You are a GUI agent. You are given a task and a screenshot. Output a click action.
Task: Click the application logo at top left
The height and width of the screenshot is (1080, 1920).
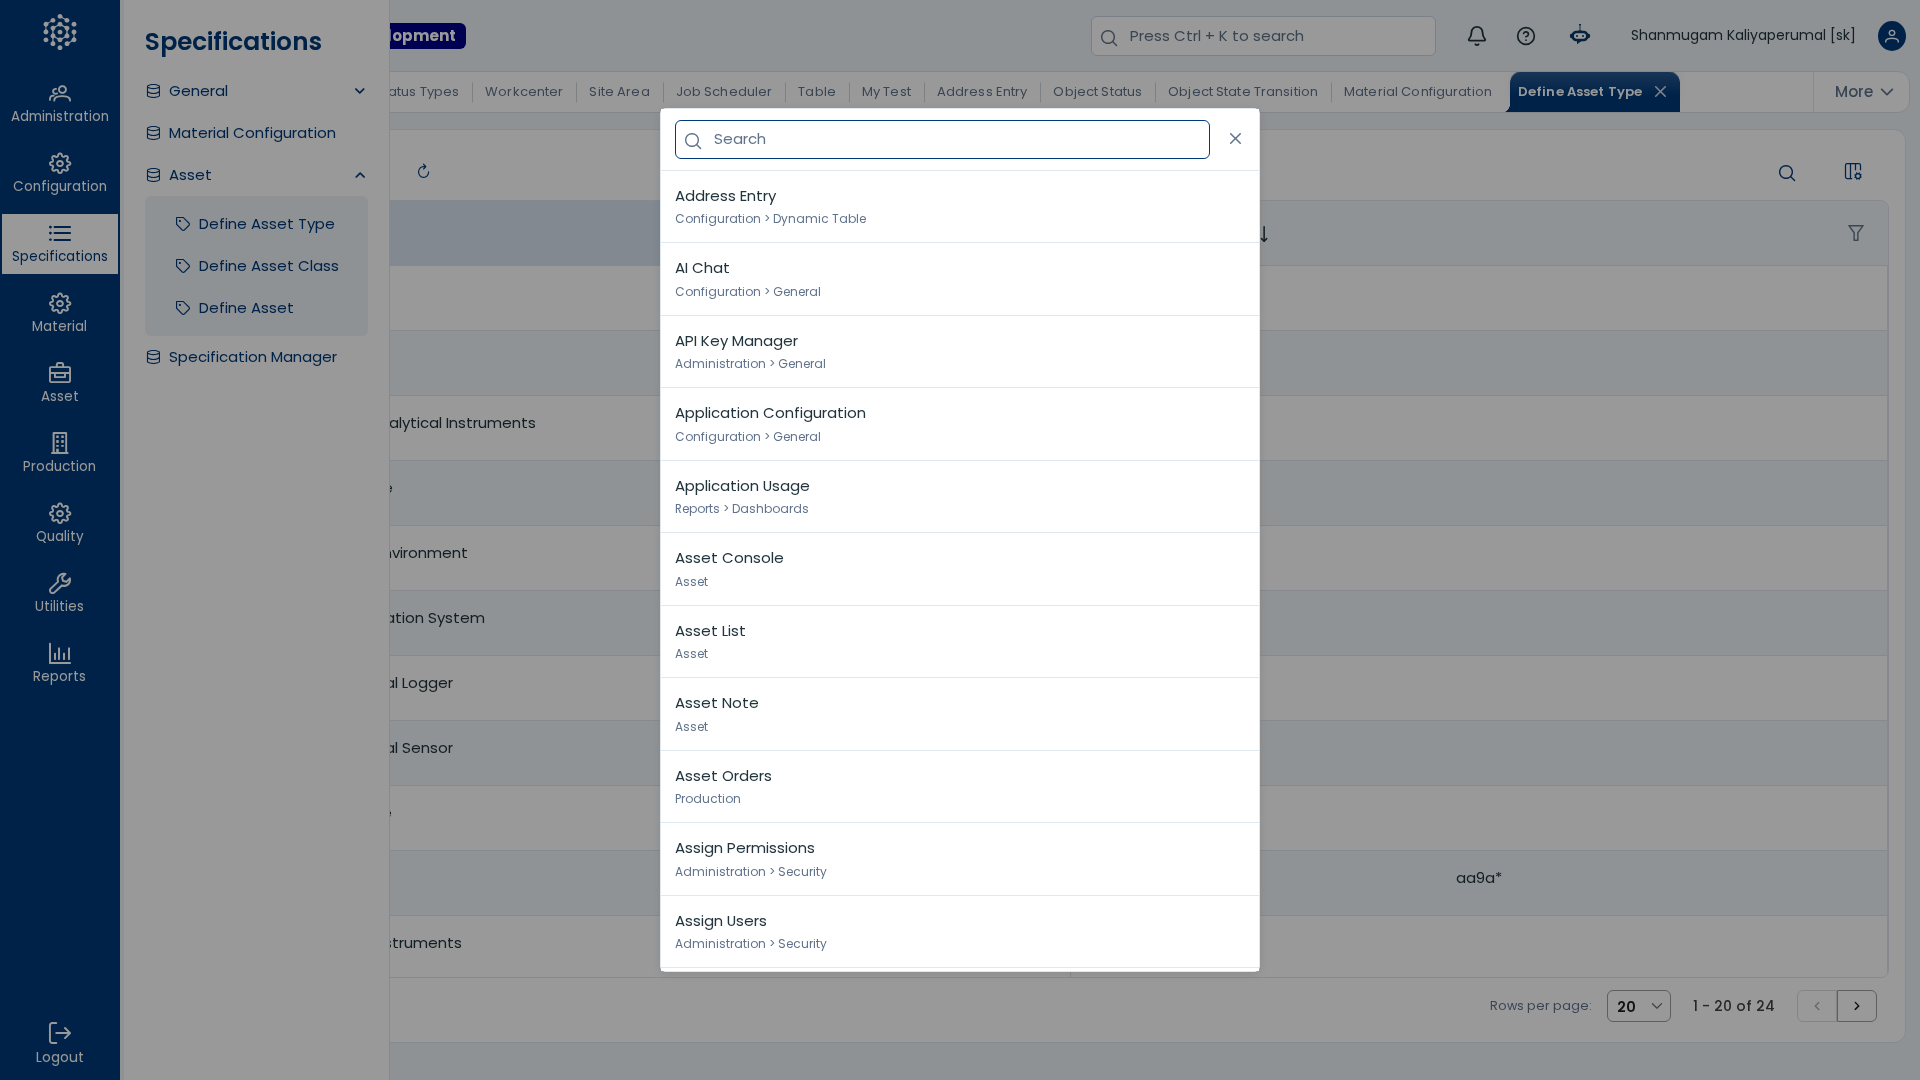pos(60,32)
